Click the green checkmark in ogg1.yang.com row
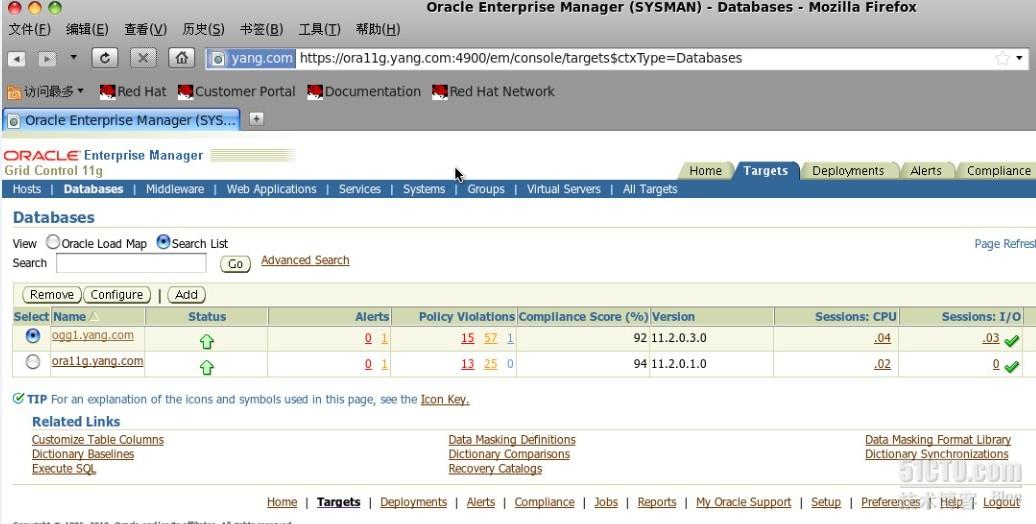The width and height of the screenshot is (1036, 524). [x=1012, y=341]
